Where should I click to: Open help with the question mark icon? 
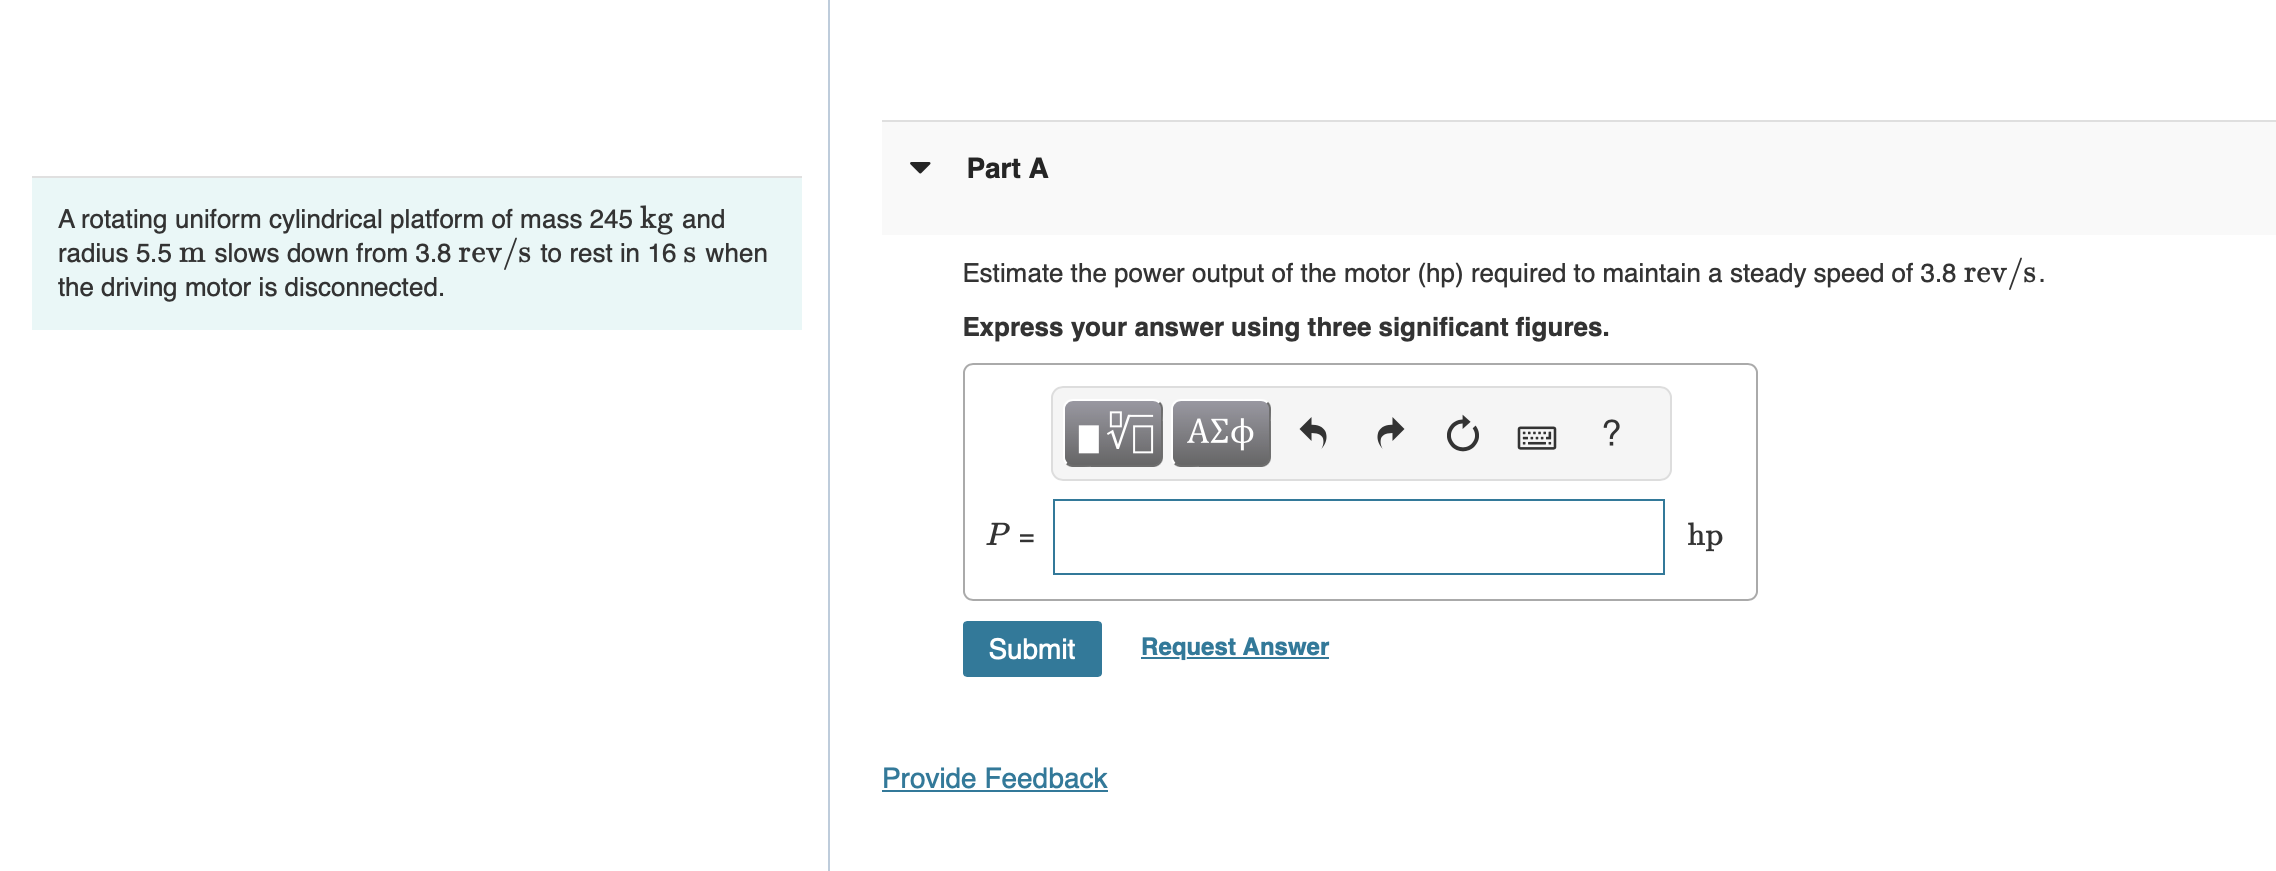1611,433
